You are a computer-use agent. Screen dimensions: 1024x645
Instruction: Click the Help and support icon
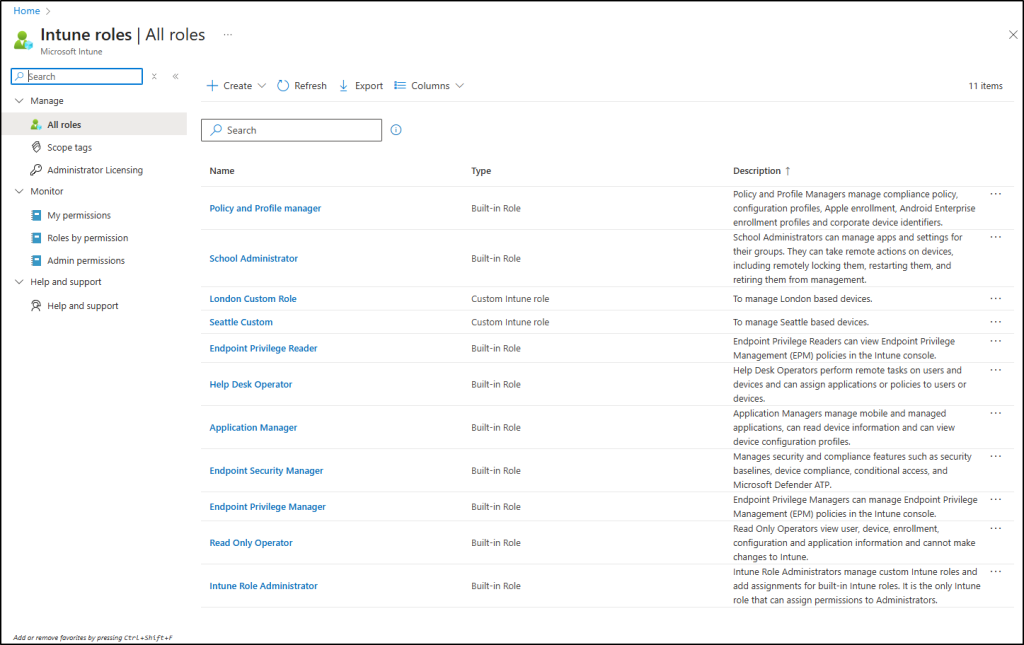point(35,305)
